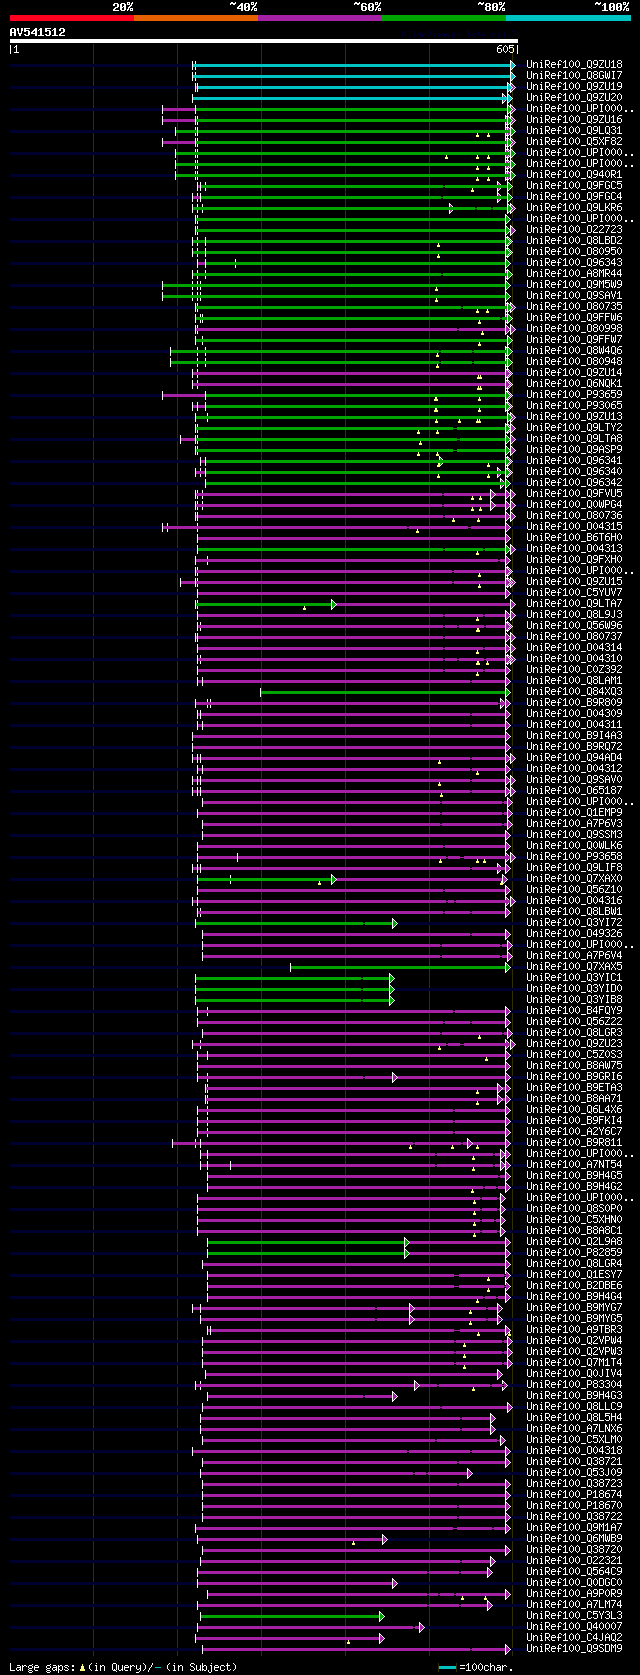Open hit UniRef100_Q9ZU19
640x1675 pixels.
[x=574, y=86]
